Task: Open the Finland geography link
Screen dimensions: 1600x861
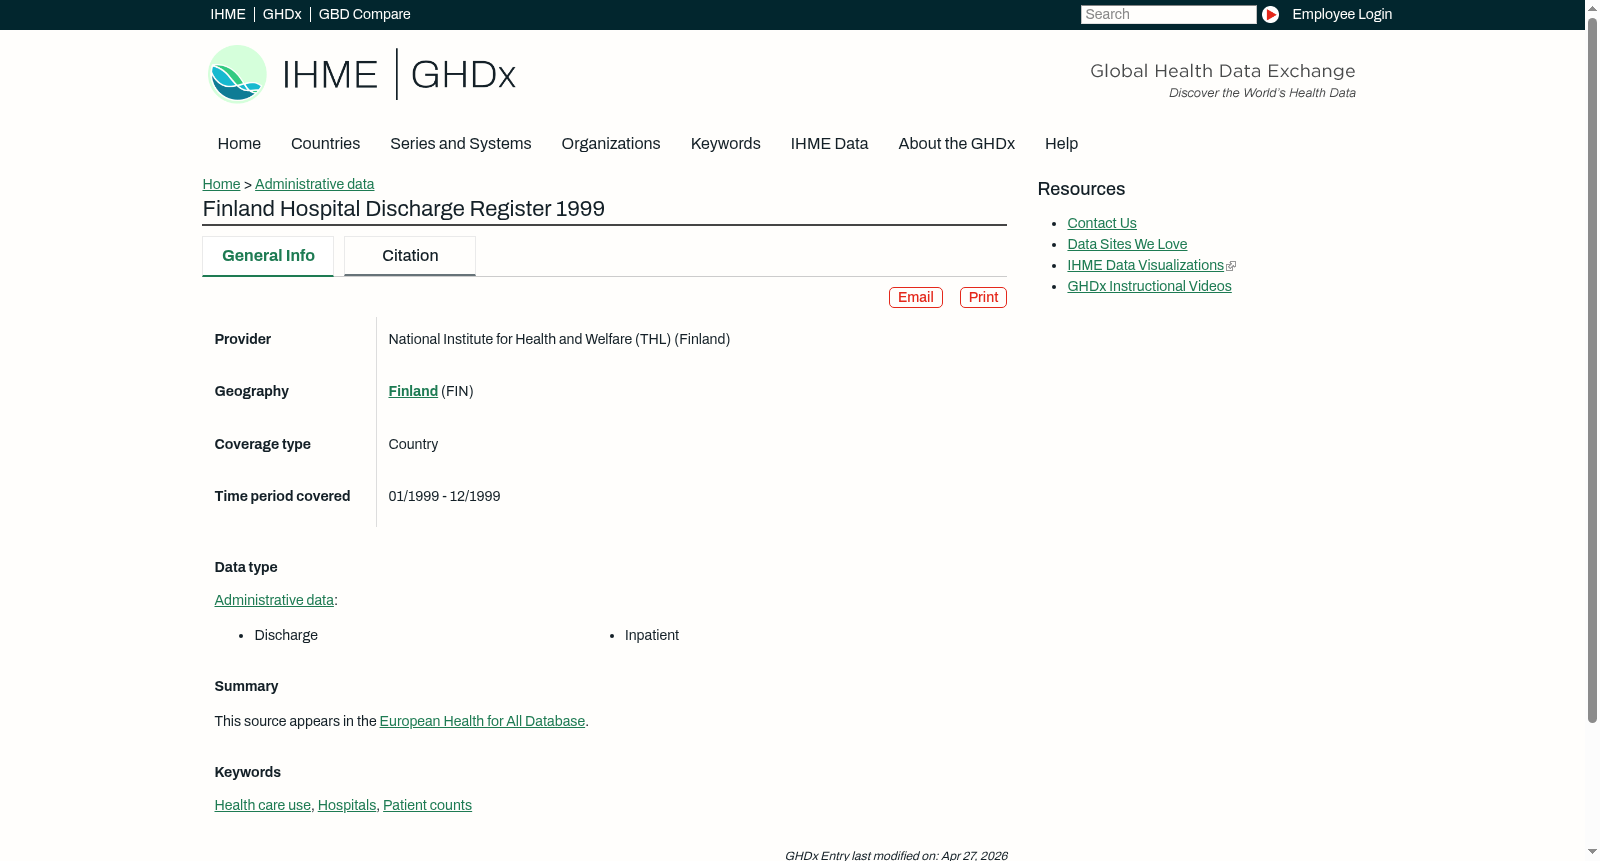Action: coord(413,391)
